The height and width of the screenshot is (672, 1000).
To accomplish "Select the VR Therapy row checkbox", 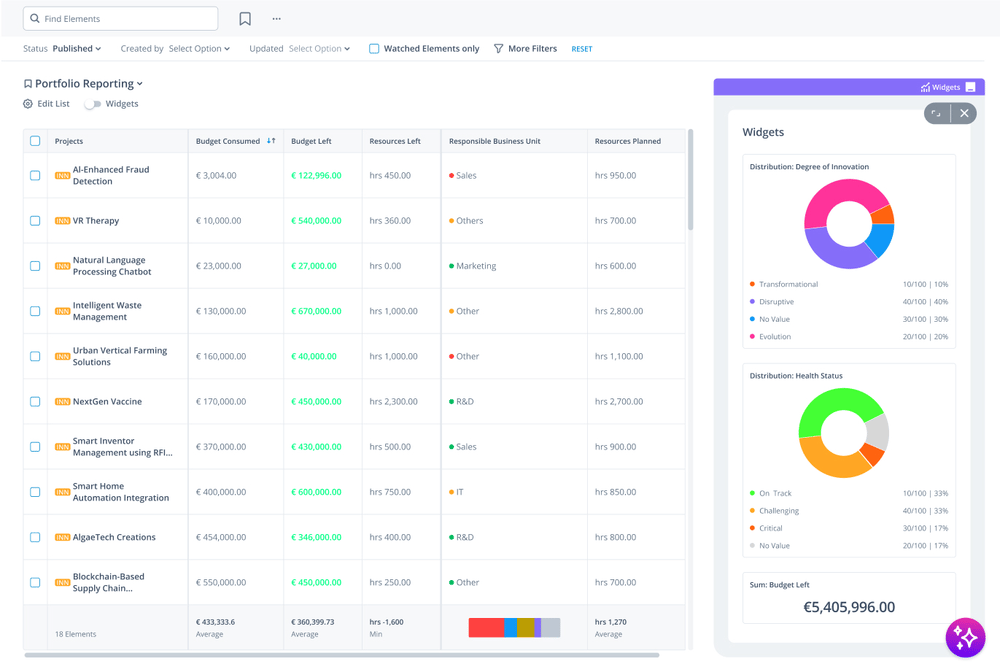I will pos(35,221).
